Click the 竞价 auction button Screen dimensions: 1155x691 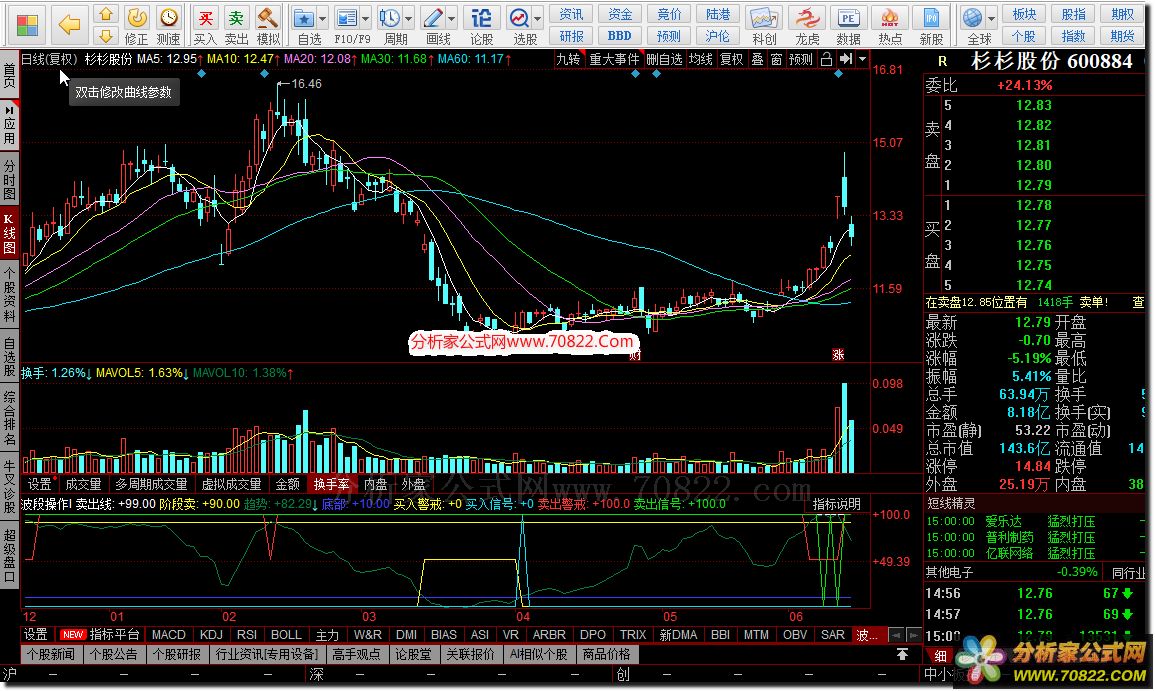669,15
